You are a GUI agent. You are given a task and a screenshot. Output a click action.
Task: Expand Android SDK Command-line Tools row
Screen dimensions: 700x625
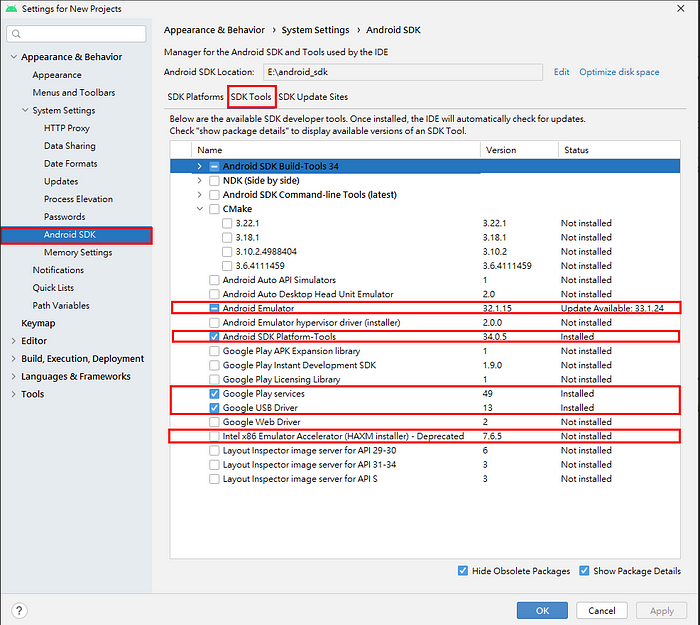tap(200, 195)
